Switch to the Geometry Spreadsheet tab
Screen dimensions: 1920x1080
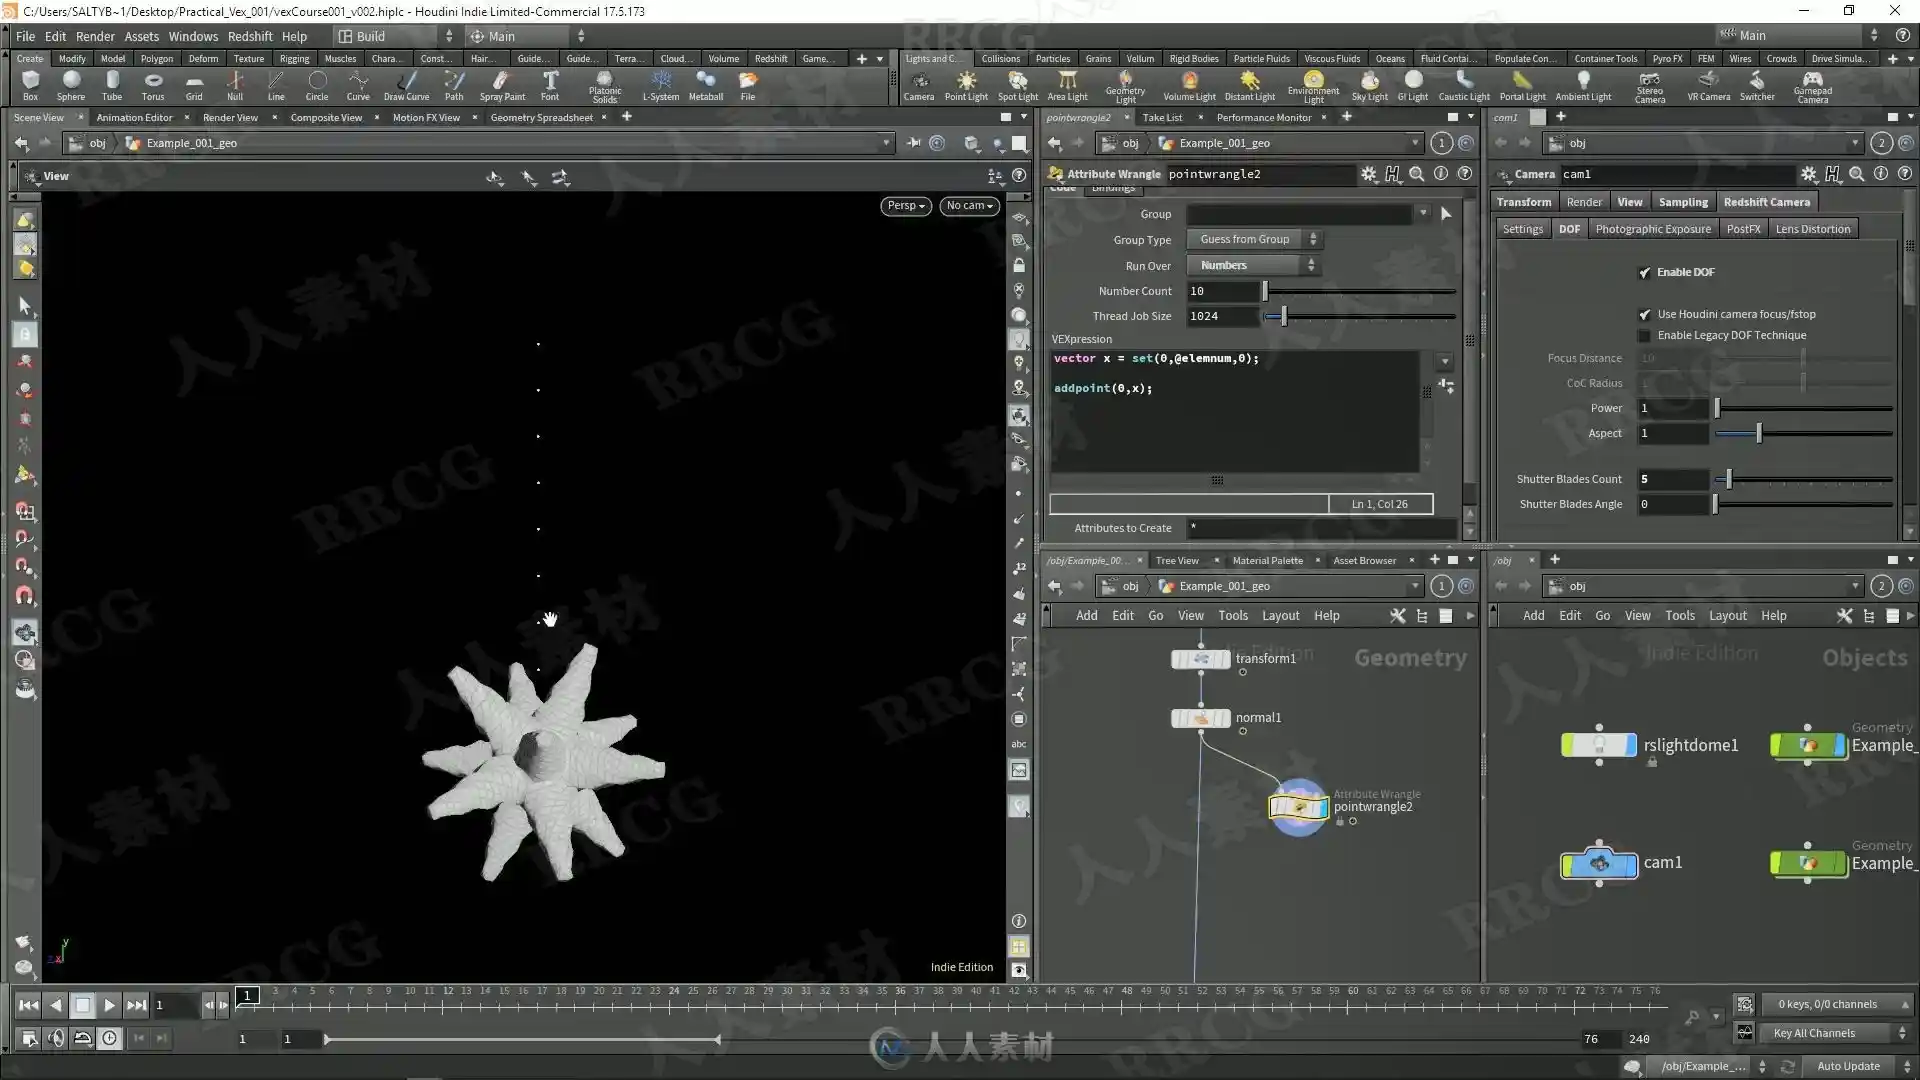pos(541,117)
